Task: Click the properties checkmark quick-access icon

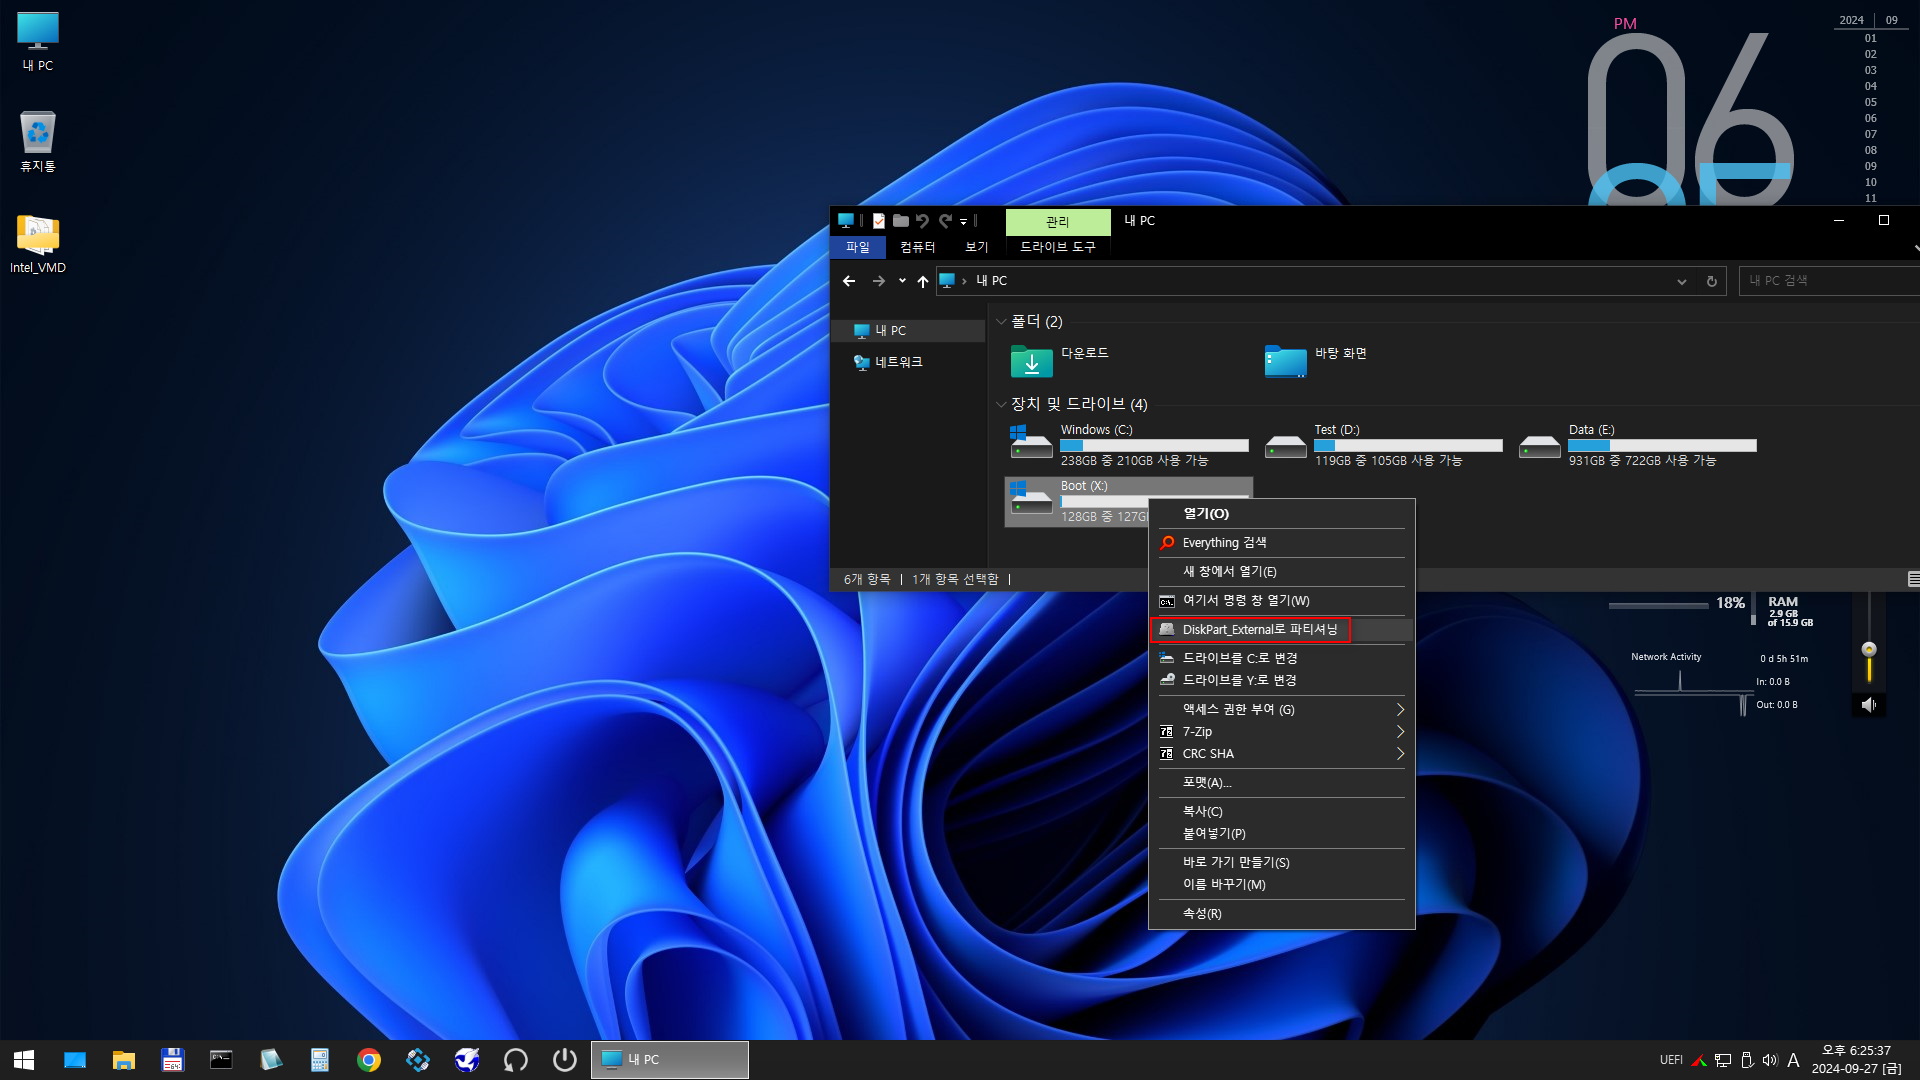Action: pos(879,221)
